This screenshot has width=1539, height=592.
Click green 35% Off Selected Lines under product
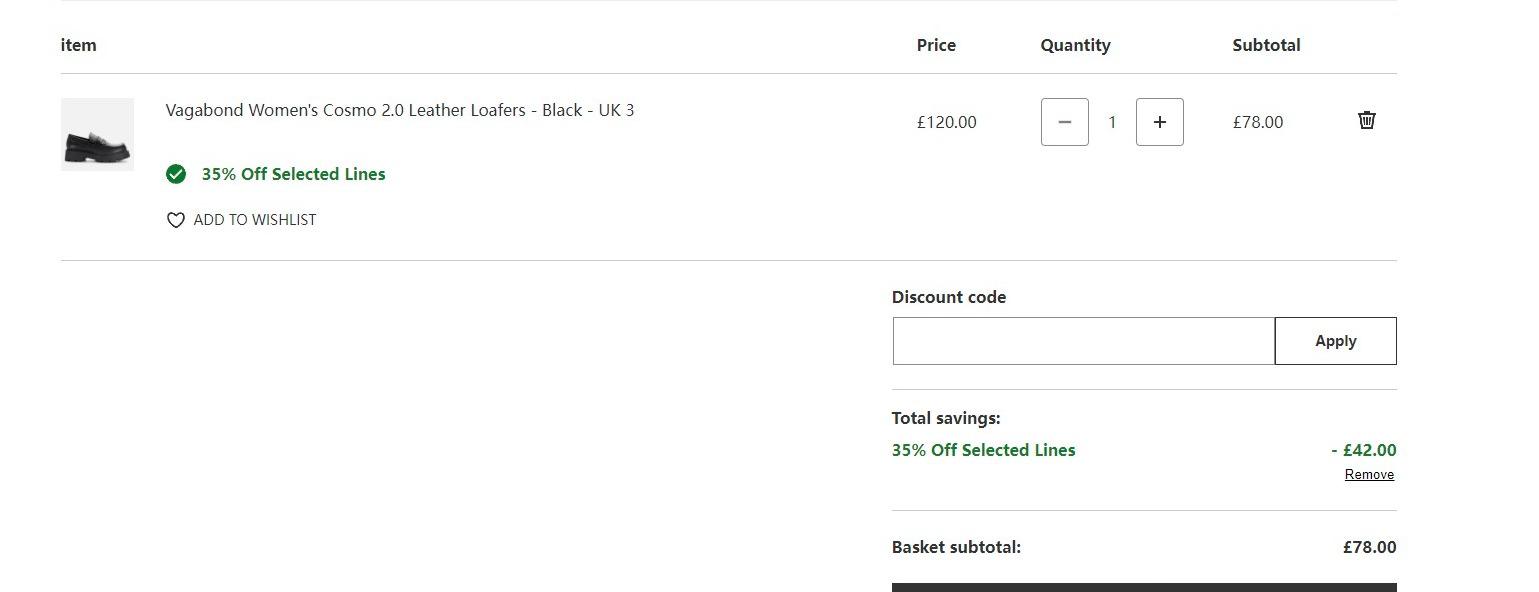[x=293, y=174]
